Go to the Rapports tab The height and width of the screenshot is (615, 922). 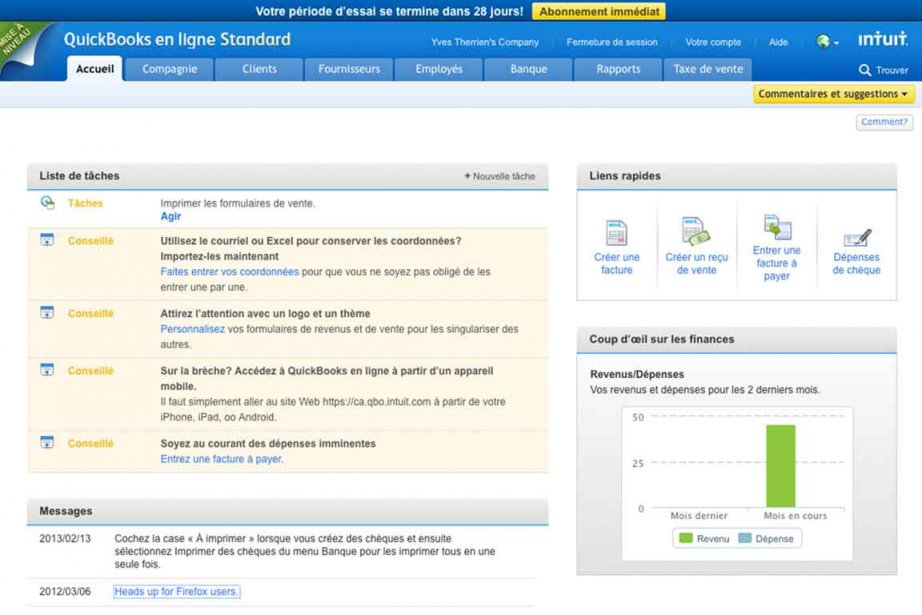(x=618, y=69)
